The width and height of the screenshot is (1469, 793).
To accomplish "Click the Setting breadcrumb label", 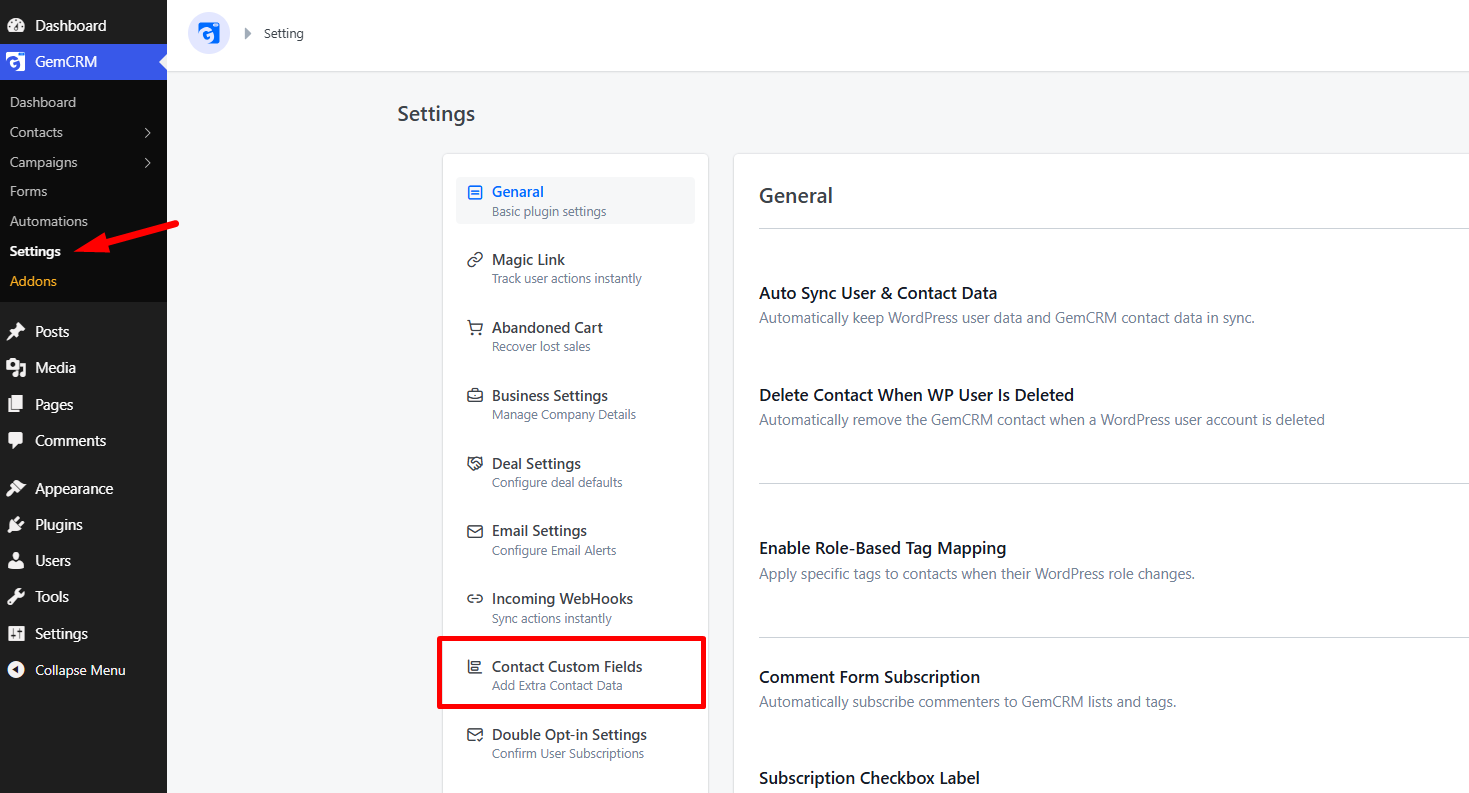I will click(x=284, y=34).
